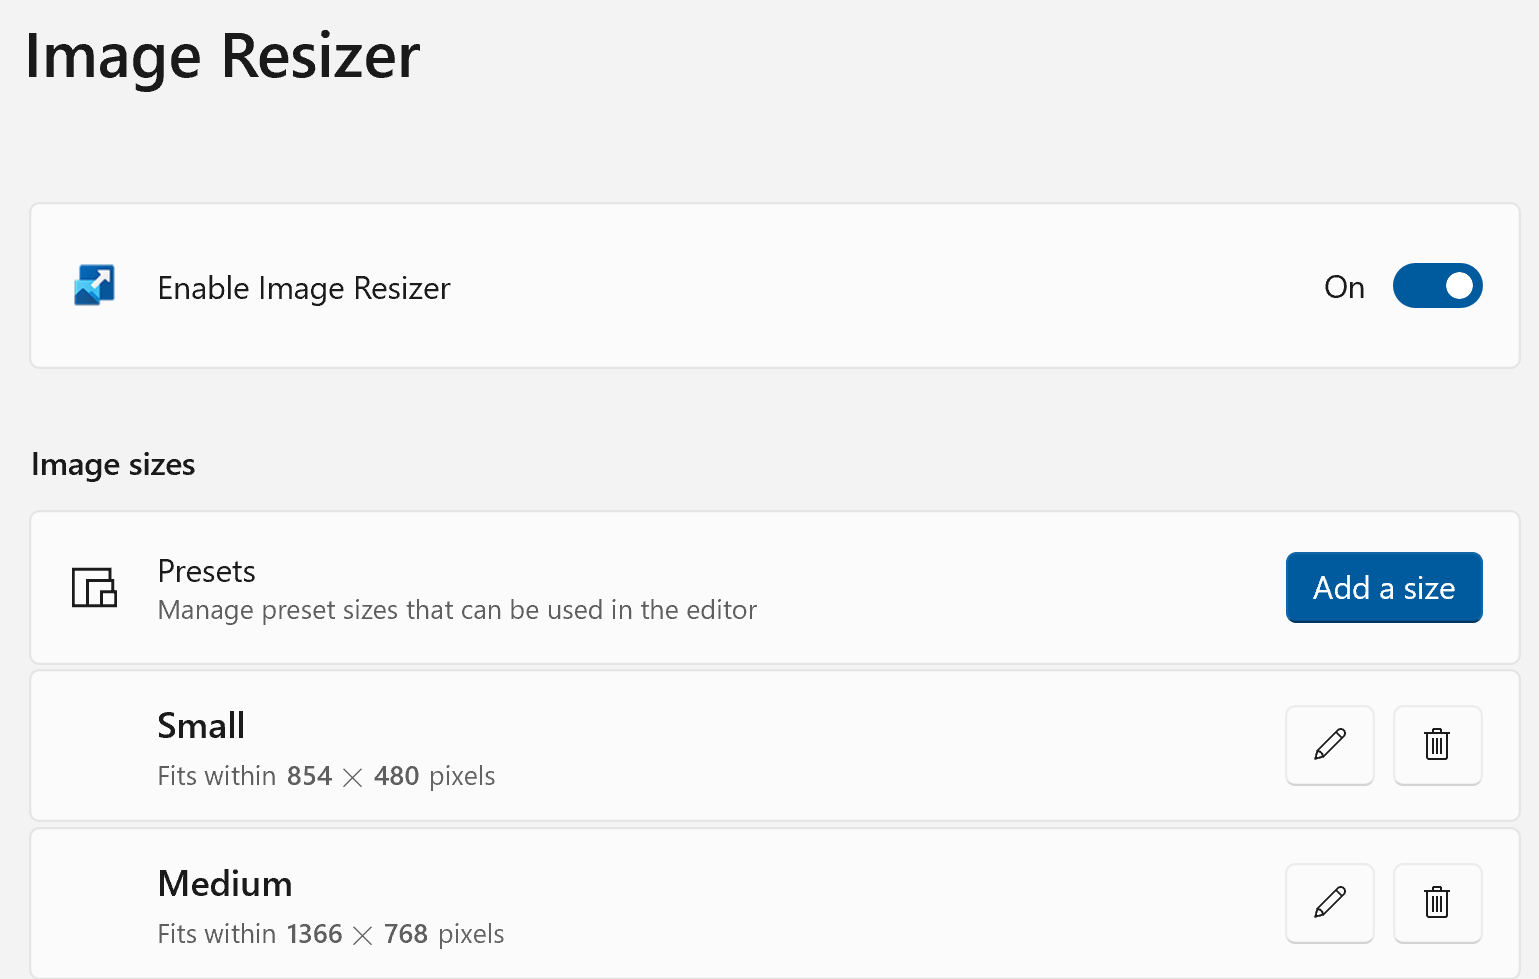Image resolution: width=1539 pixels, height=979 pixels.
Task: Click the Small preset's 854 width value
Action: (x=309, y=776)
